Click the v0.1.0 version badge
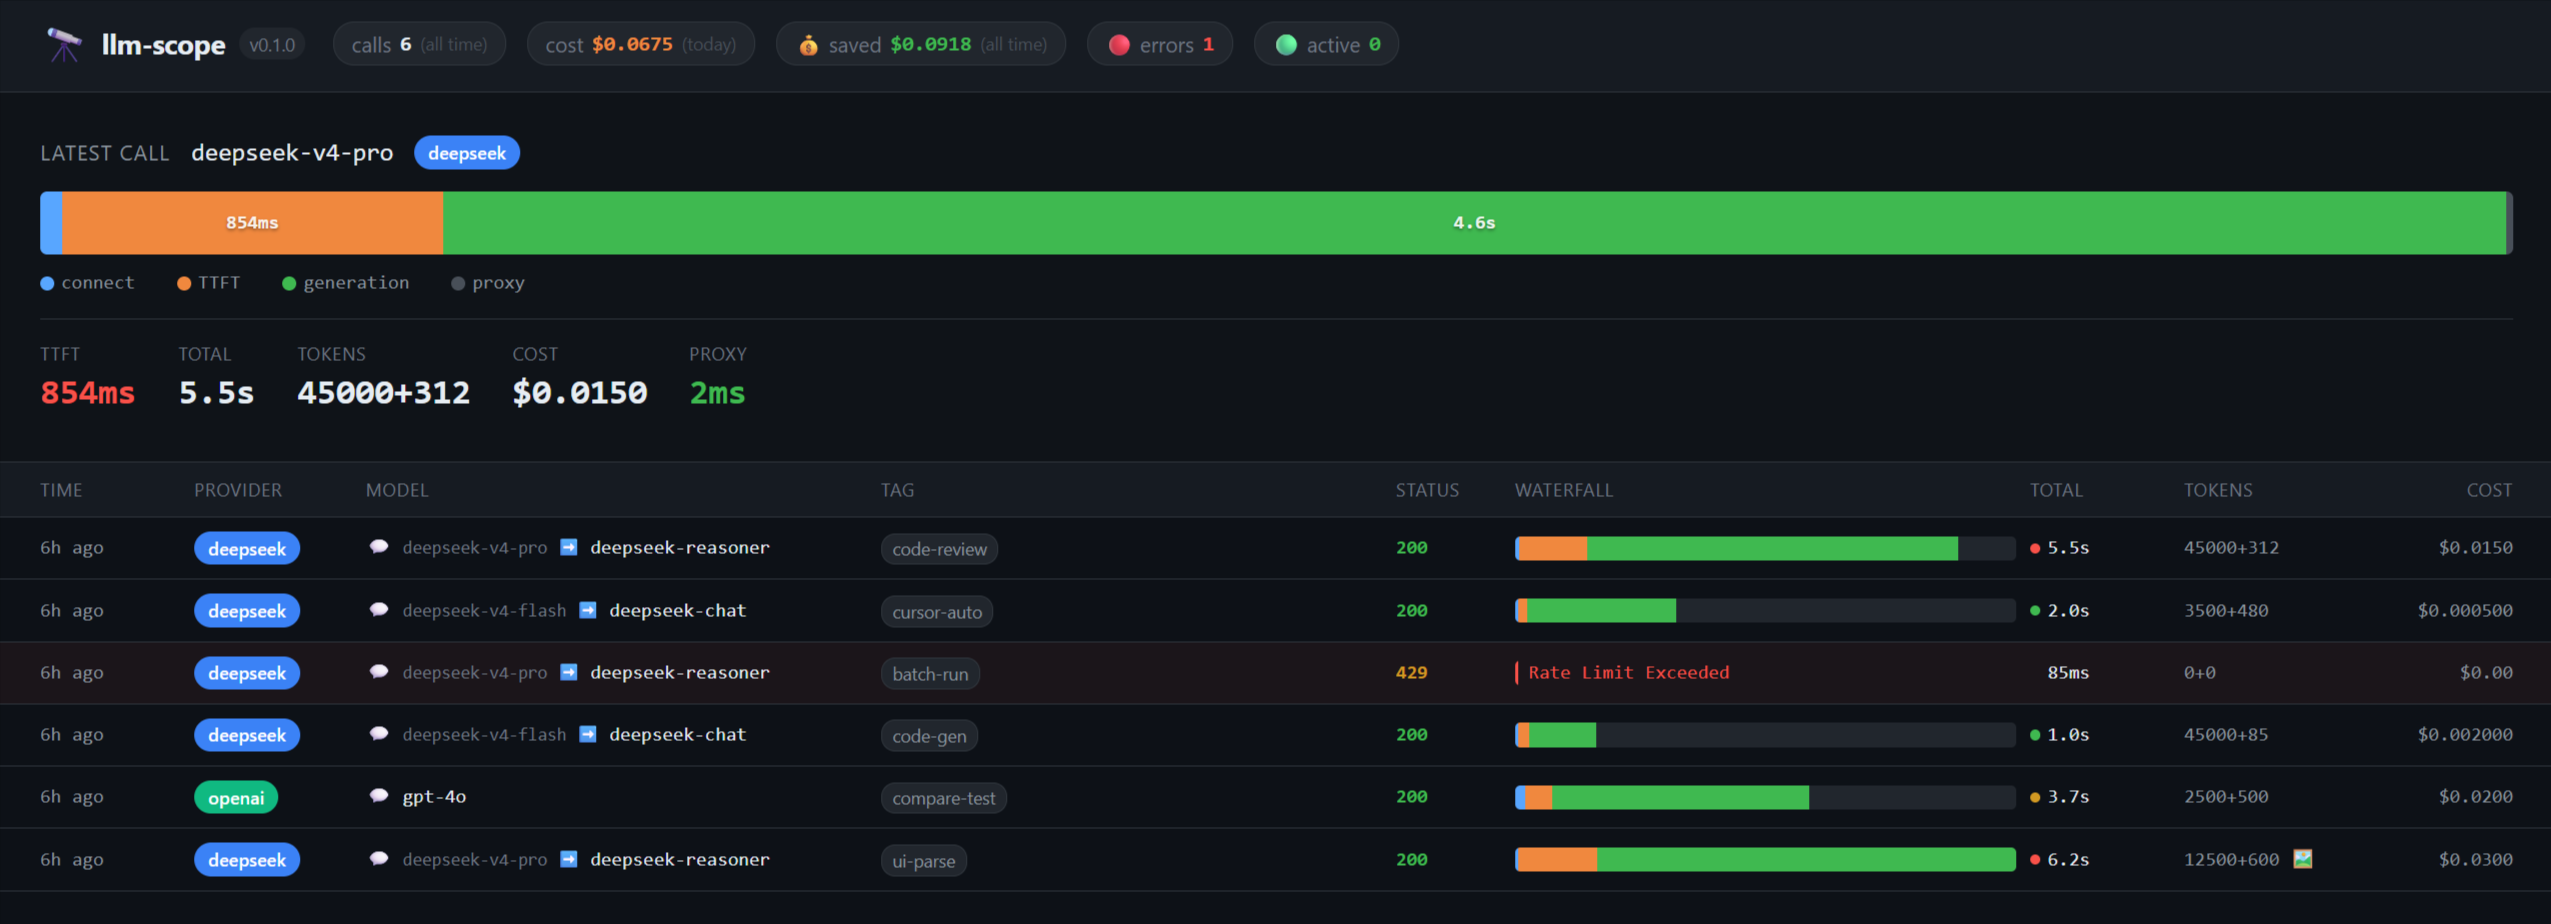Image resolution: width=2551 pixels, height=924 pixels. point(272,45)
